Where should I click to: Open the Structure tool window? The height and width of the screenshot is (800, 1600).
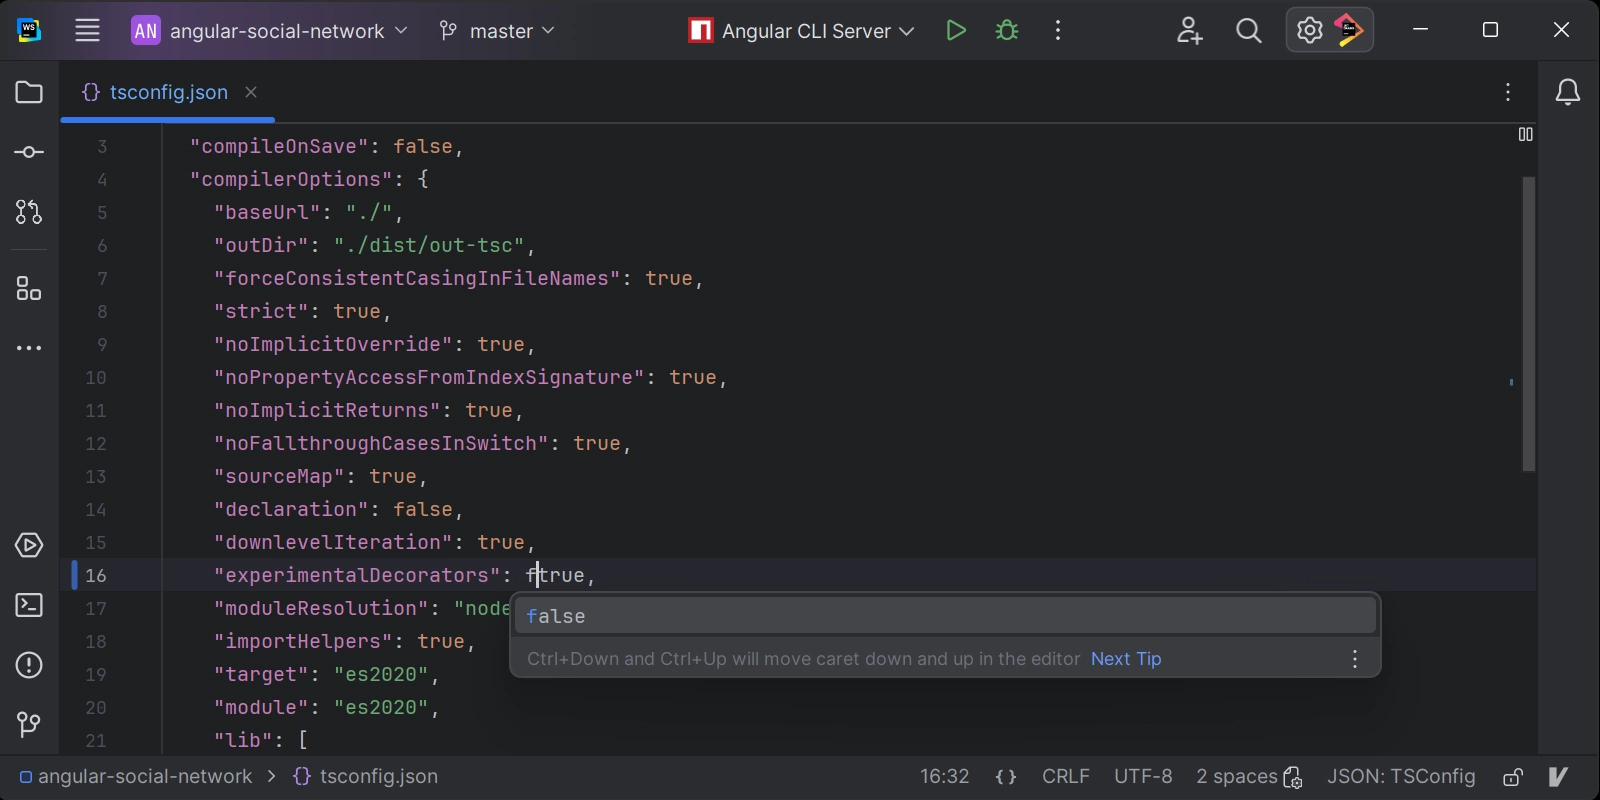click(29, 289)
